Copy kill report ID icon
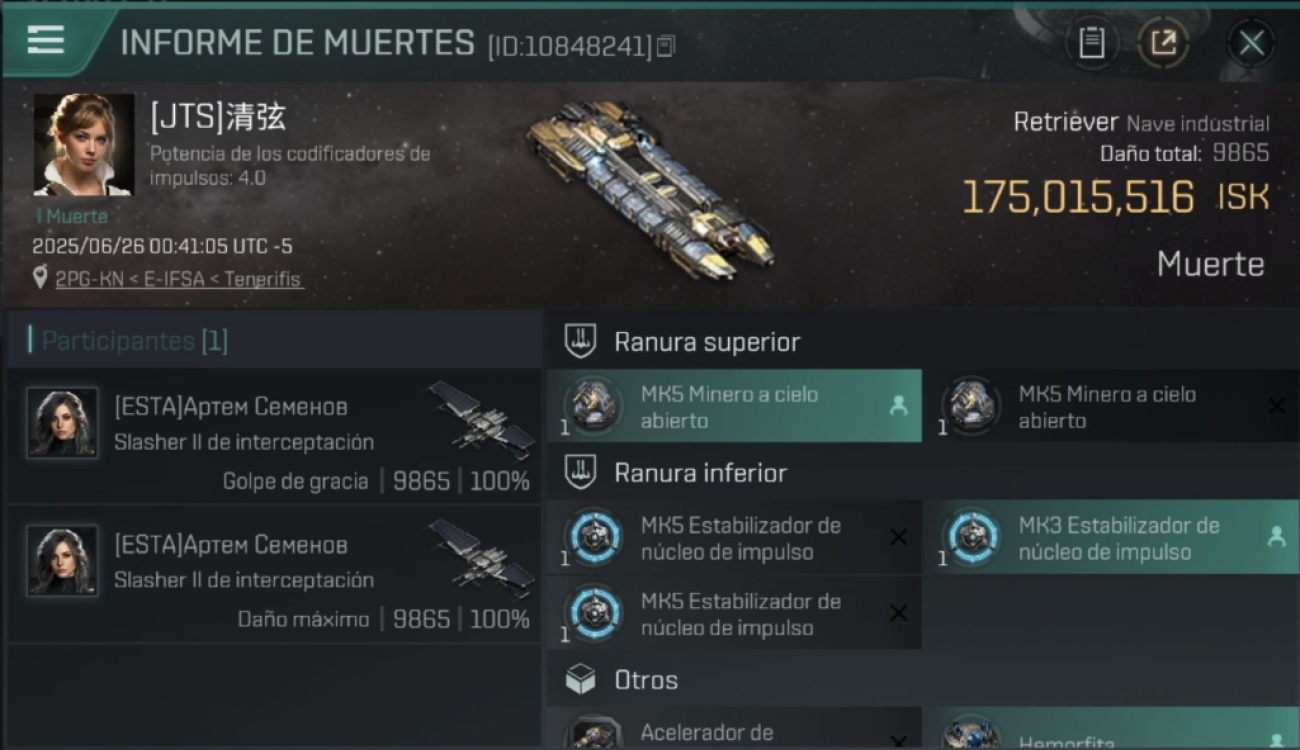 coord(666,45)
